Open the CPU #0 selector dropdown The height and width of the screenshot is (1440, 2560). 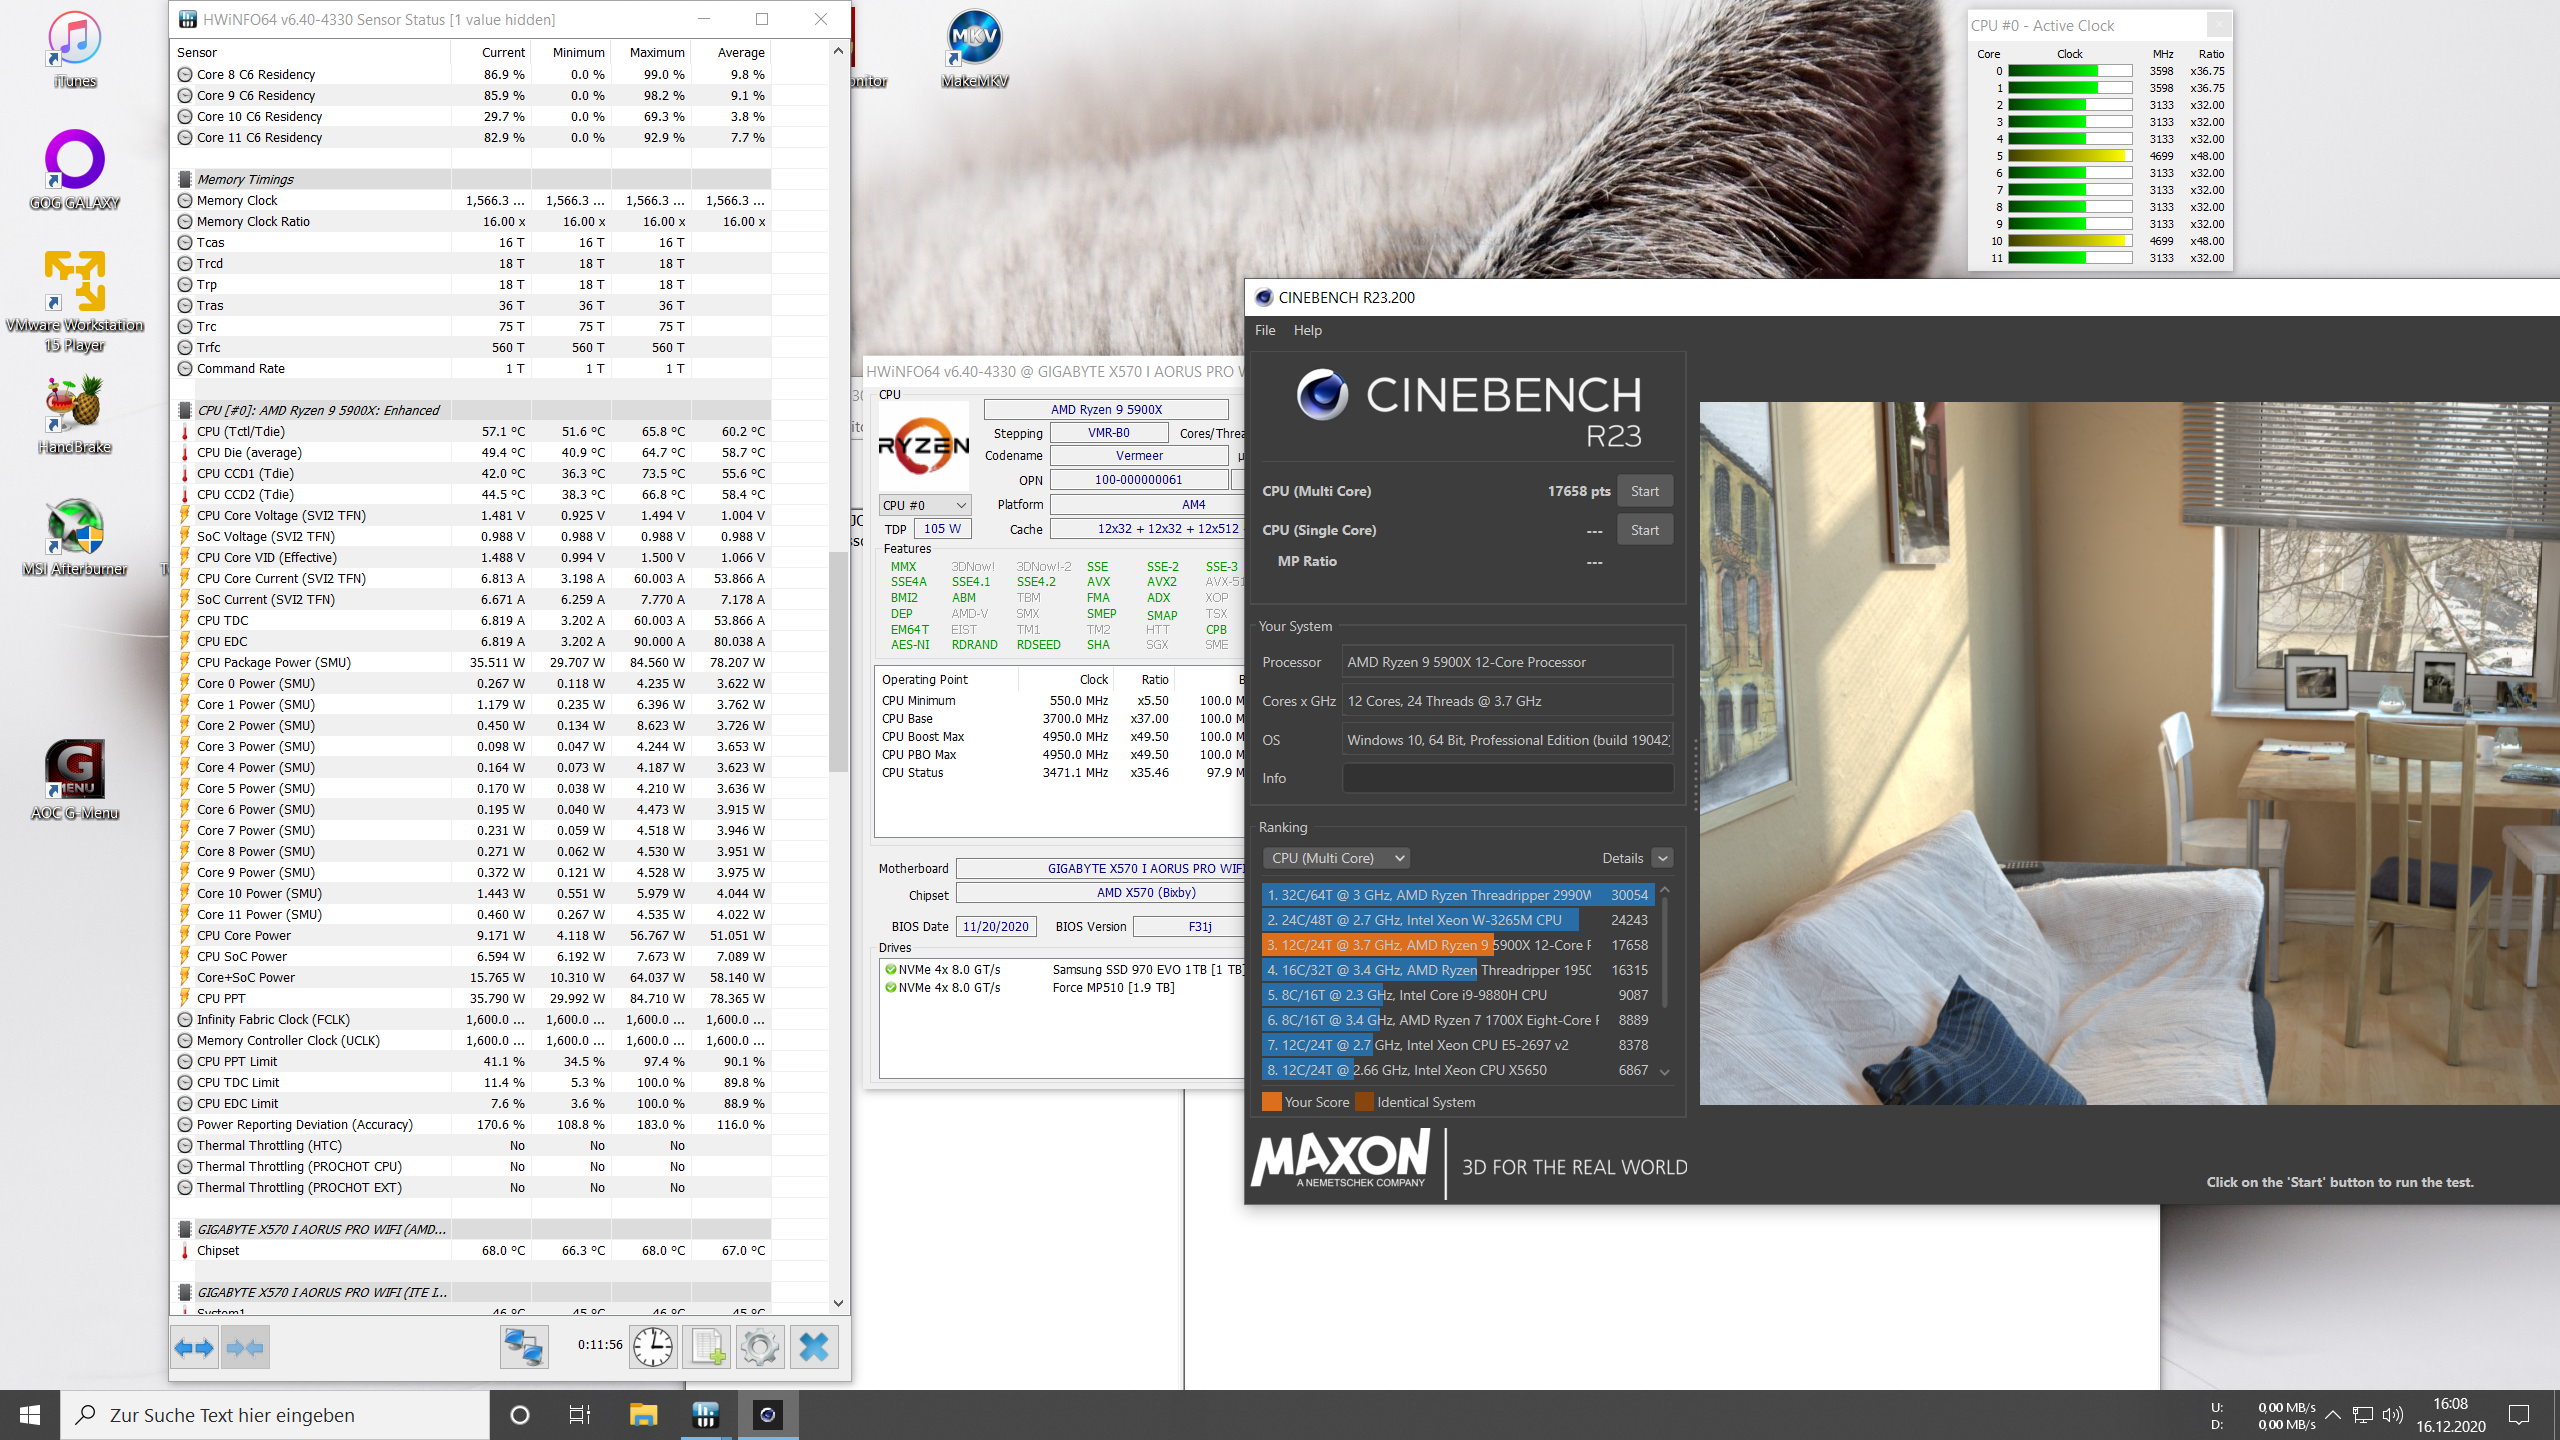point(925,505)
